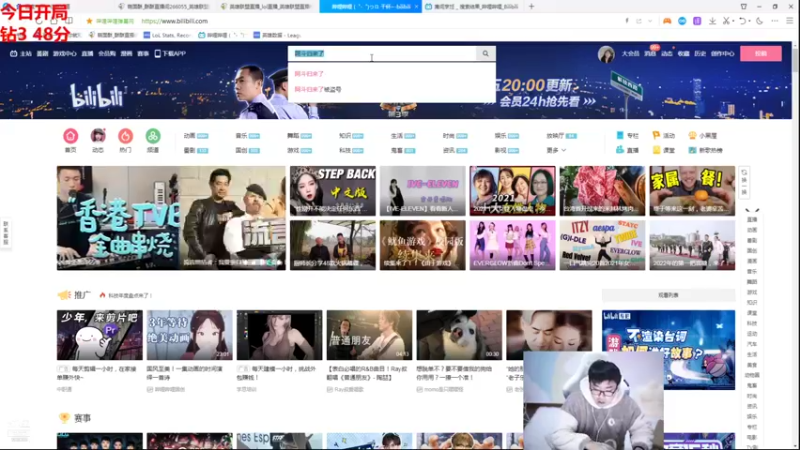Click the search magnifier button
Screen dimensions: 800x450
[x=485, y=54]
